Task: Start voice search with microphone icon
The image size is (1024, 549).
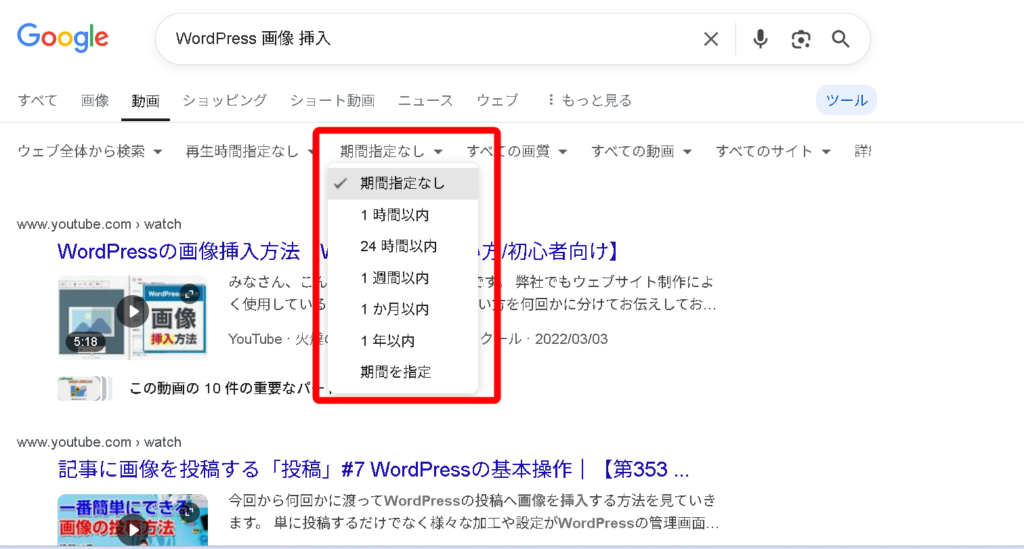Action: [760, 39]
